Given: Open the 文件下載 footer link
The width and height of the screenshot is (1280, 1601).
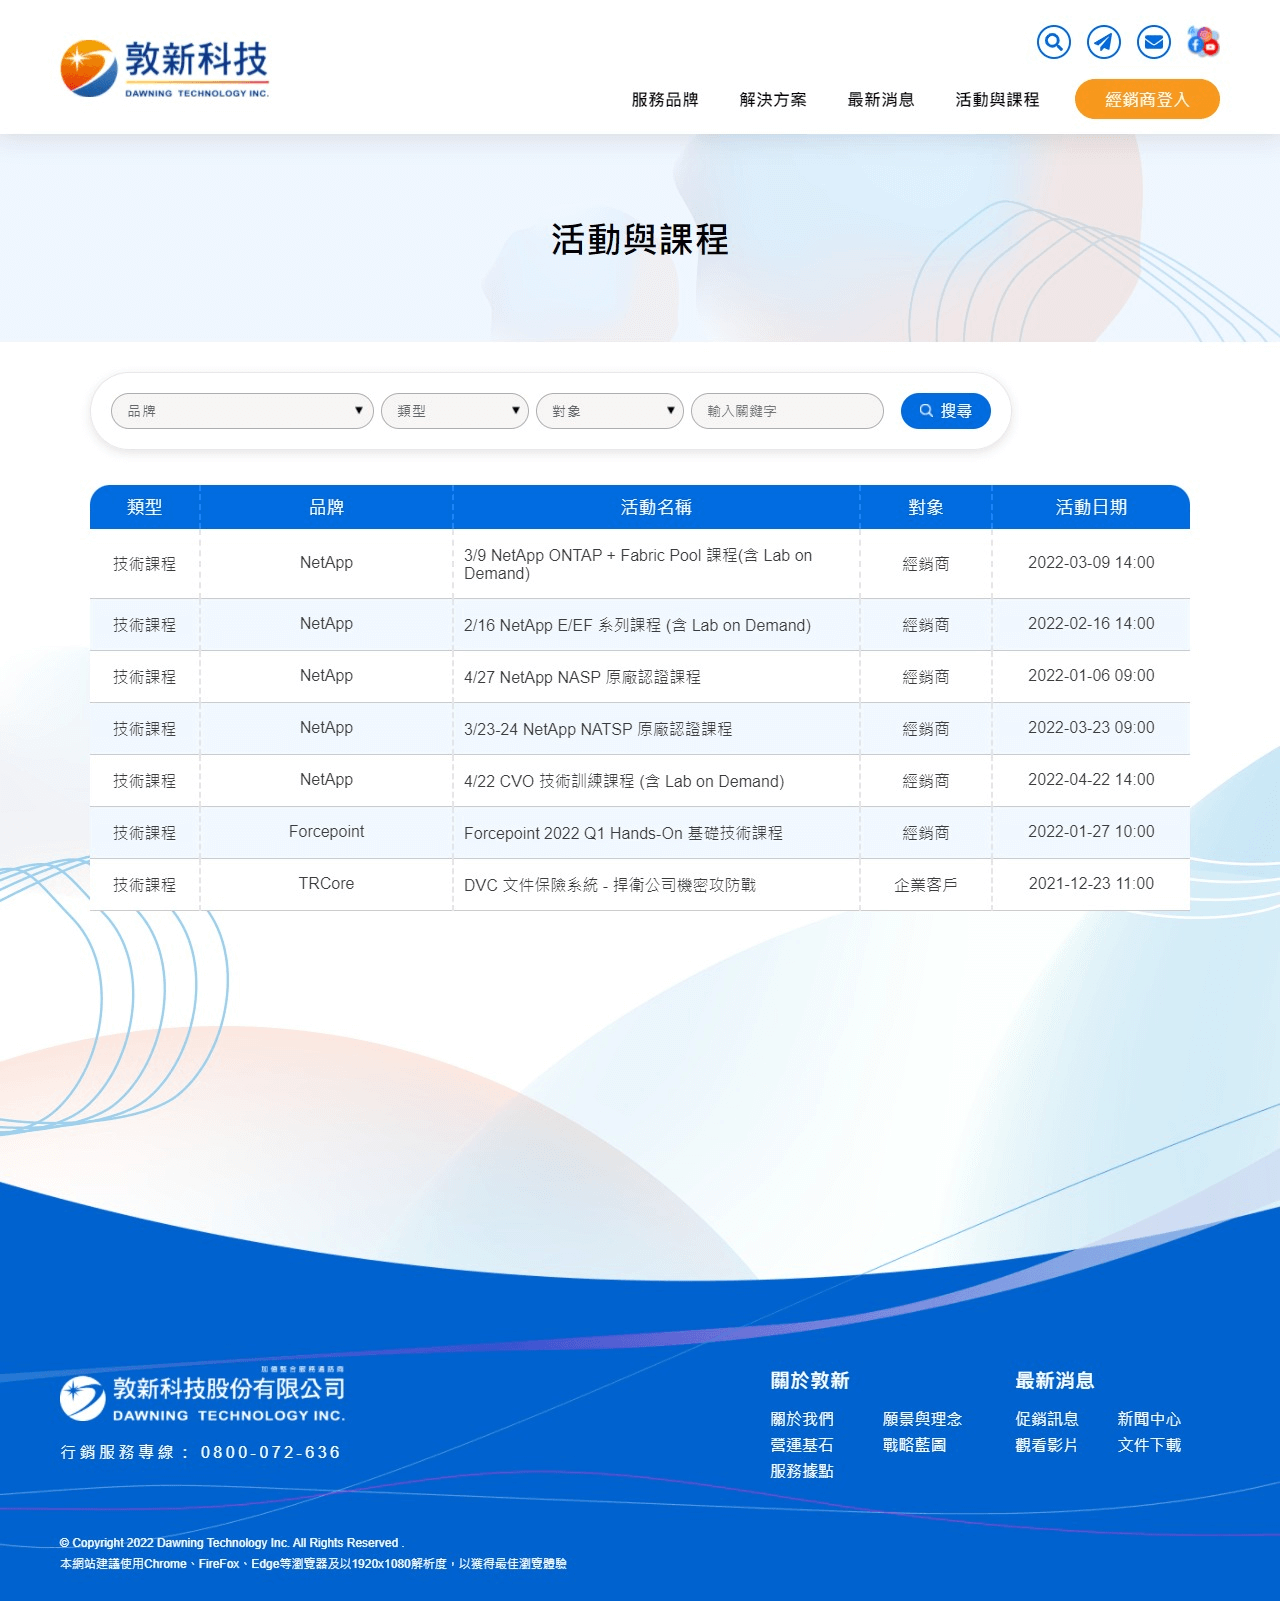Looking at the screenshot, I should click(x=1149, y=1445).
